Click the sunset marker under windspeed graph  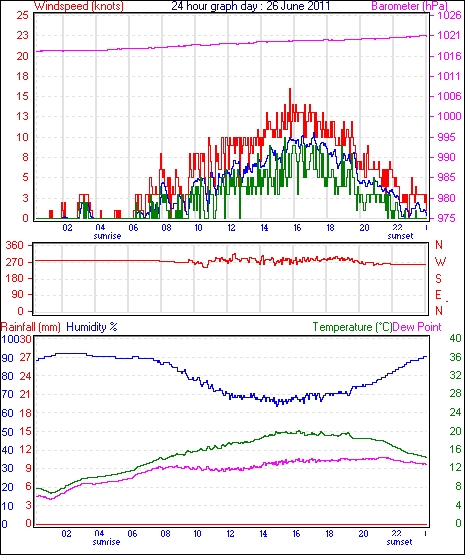click(400, 236)
